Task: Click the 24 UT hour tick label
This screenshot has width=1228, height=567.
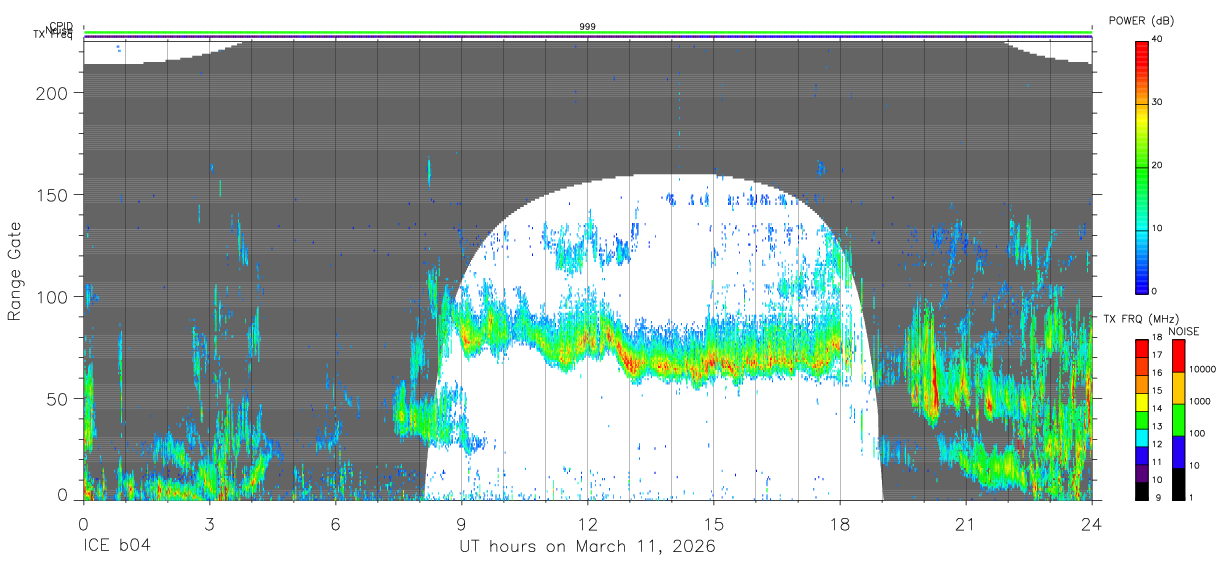Action: (x=1092, y=524)
